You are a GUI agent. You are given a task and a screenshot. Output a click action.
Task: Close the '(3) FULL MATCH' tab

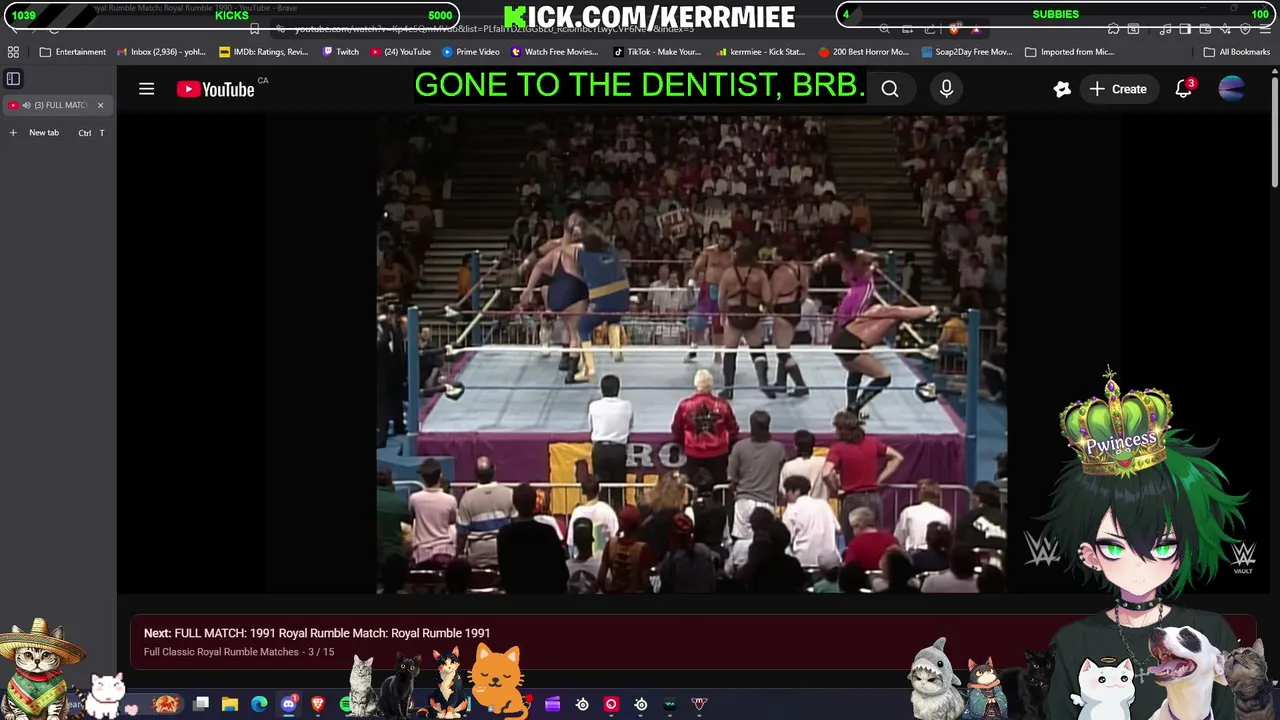(x=100, y=105)
